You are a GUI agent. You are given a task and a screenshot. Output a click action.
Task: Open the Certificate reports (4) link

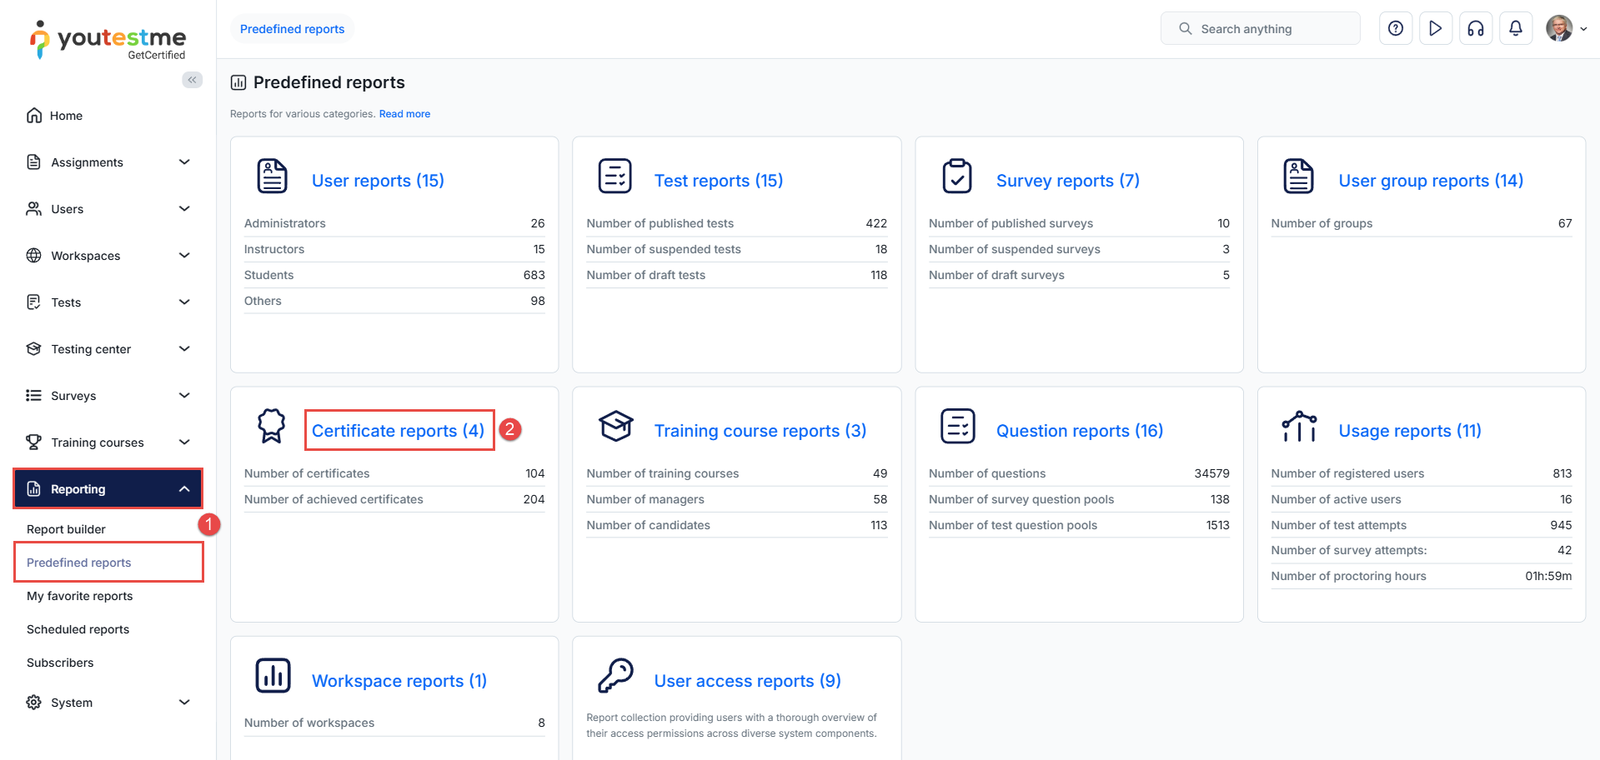(398, 431)
